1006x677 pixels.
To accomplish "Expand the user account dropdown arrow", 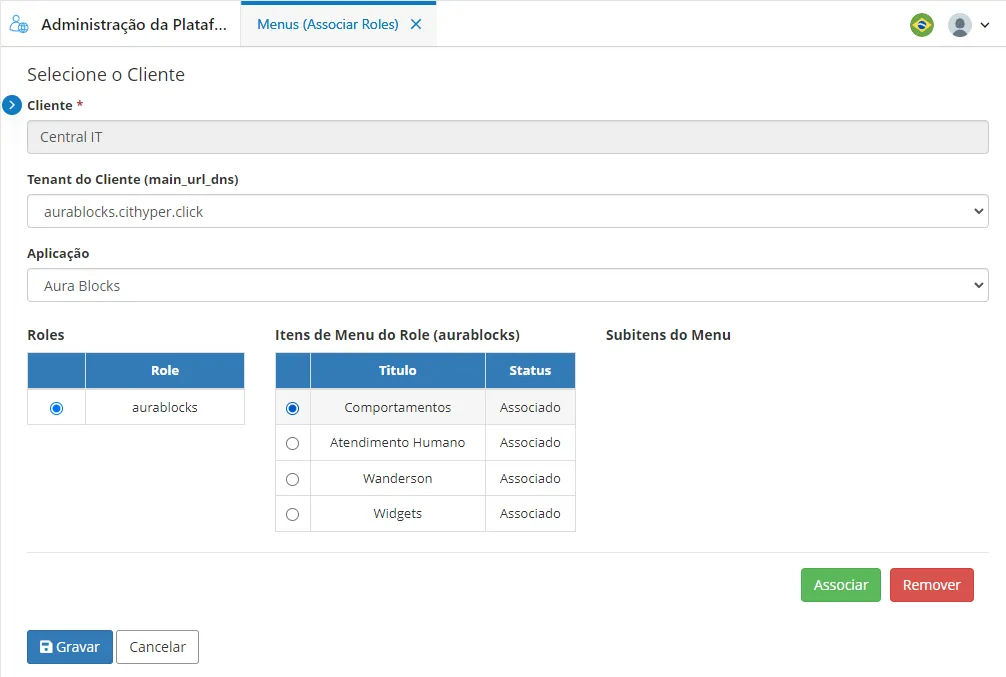I will 985,25.
